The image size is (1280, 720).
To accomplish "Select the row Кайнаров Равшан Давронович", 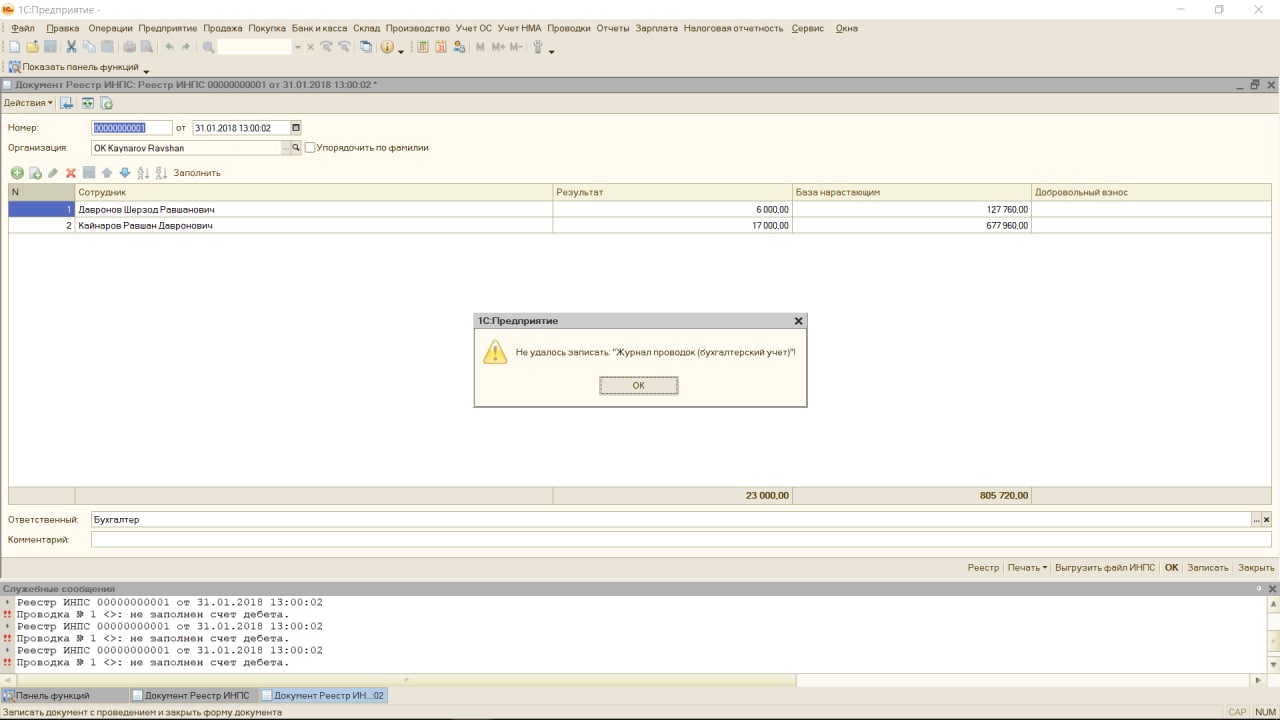I will (x=640, y=225).
